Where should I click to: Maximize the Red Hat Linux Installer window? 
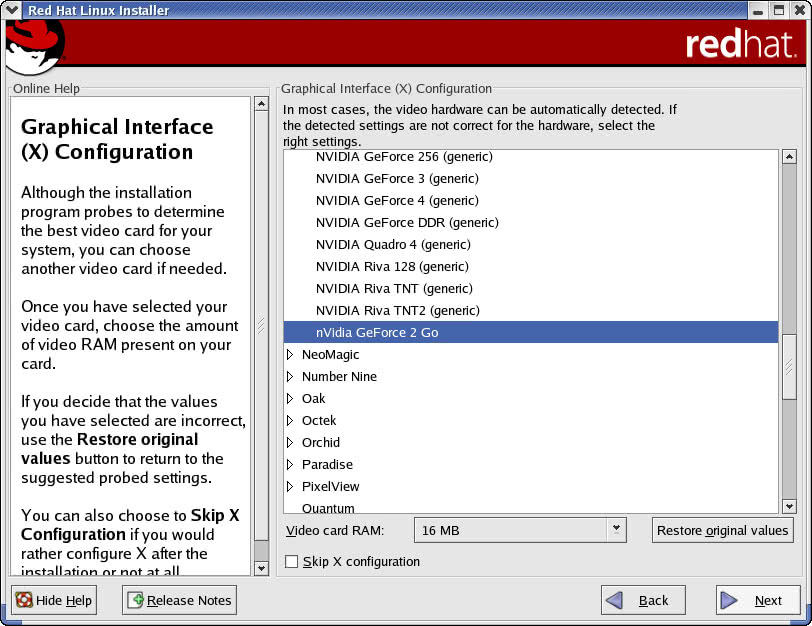pyautogui.click(x=779, y=10)
